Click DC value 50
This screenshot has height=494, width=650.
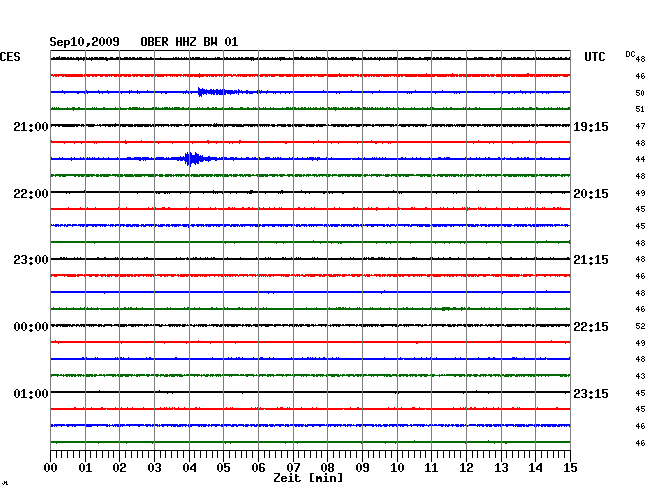coord(640,93)
